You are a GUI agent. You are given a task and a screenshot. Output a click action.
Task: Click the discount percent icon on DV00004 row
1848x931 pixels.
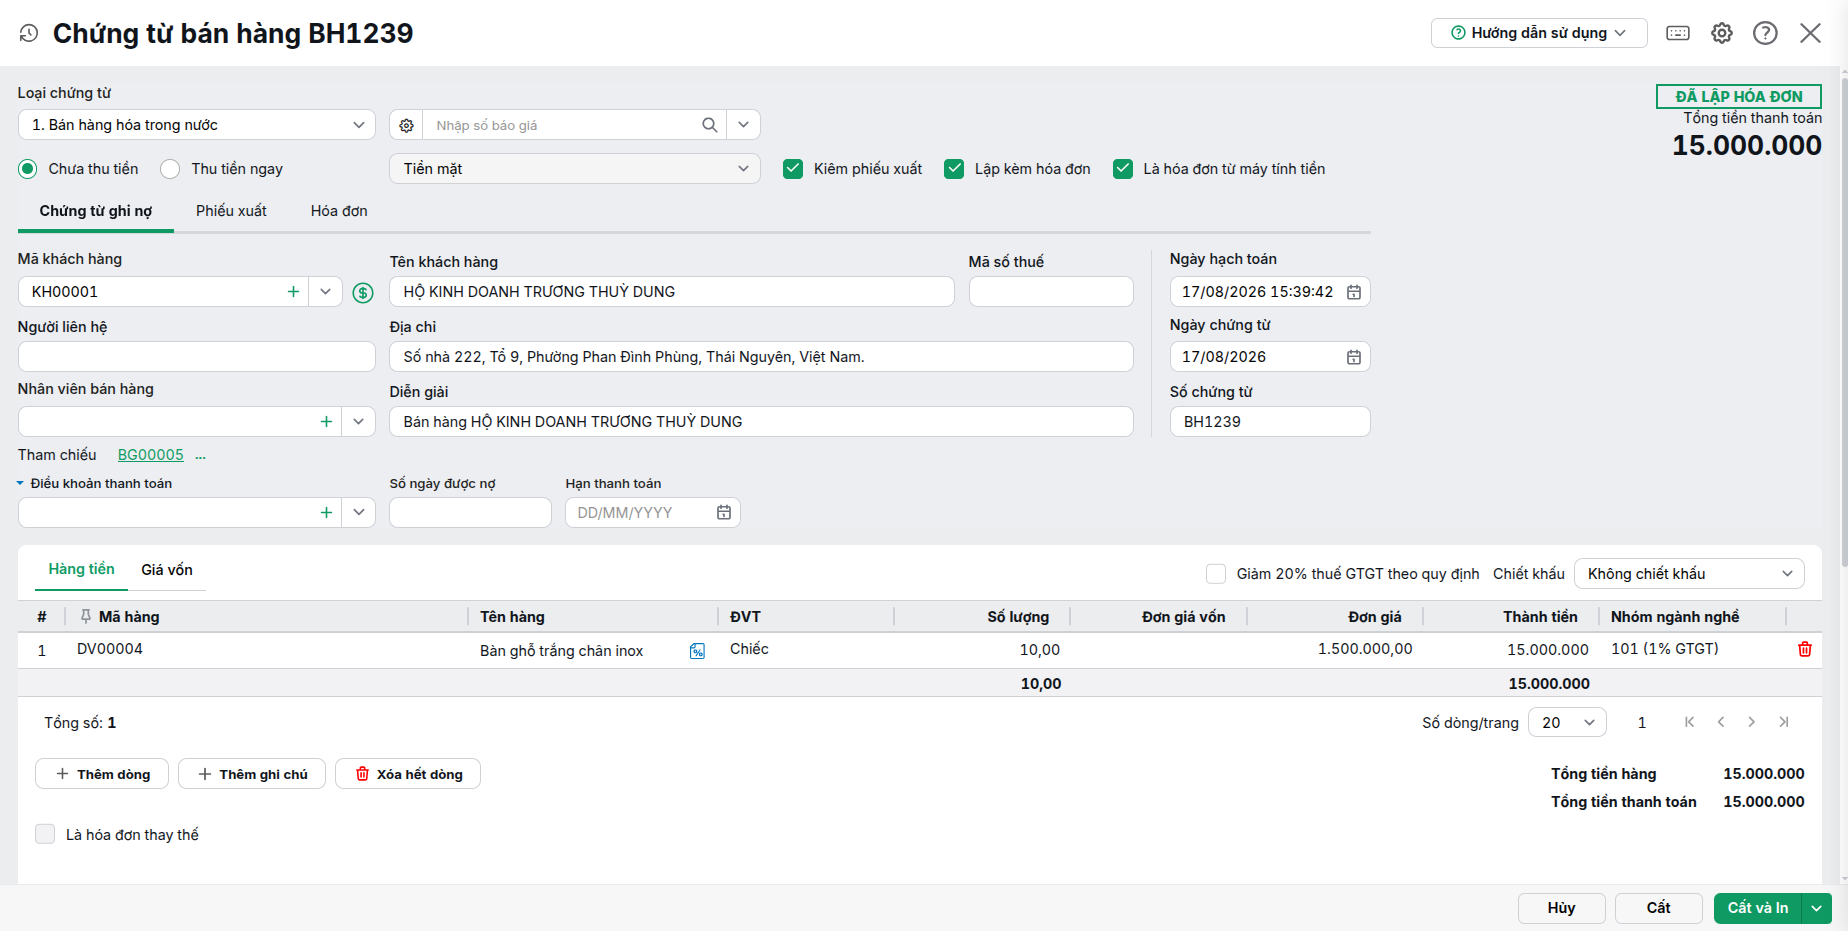(697, 651)
